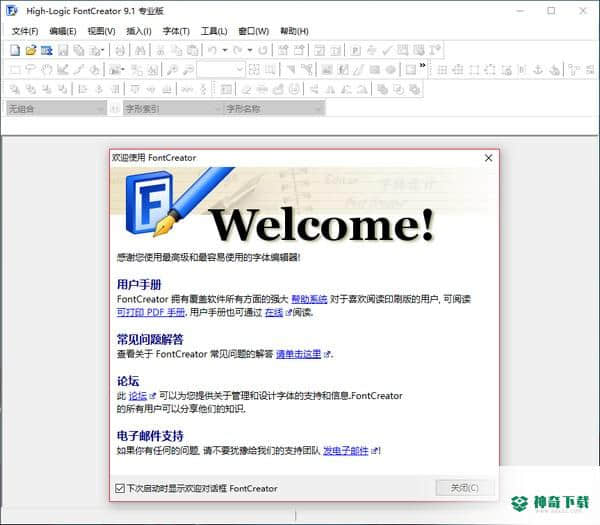Visit the 论坛 link in the forum section
The width and height of the screenshot is (600, 525).
[138, 396]
